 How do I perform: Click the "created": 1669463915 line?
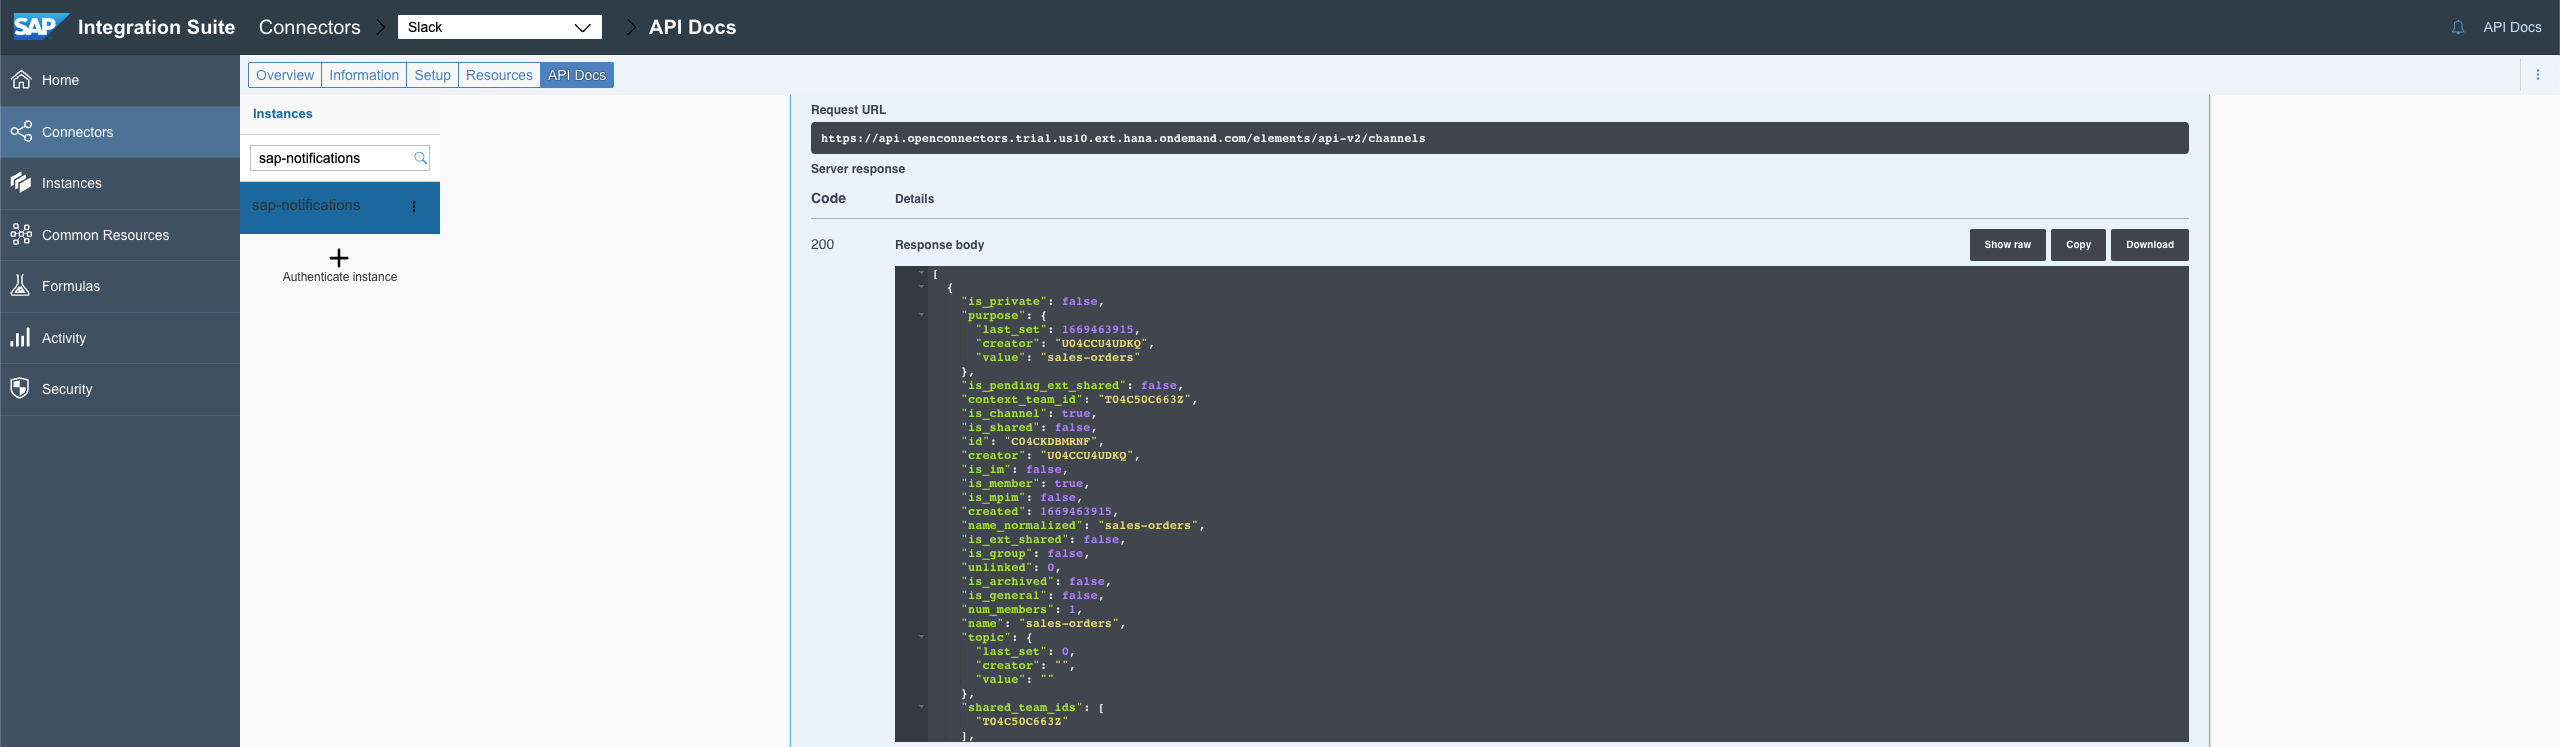pos(1039,511)
